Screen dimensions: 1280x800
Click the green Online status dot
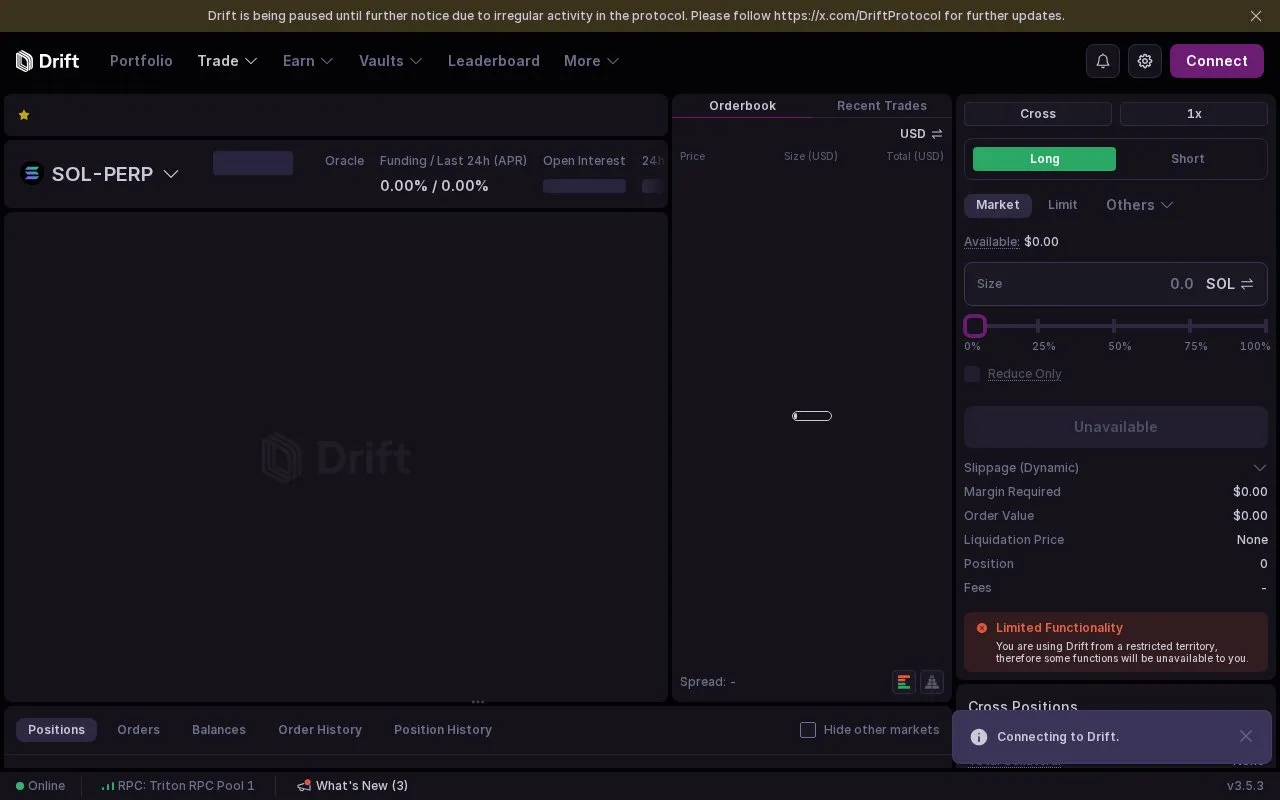coord(20,786)
